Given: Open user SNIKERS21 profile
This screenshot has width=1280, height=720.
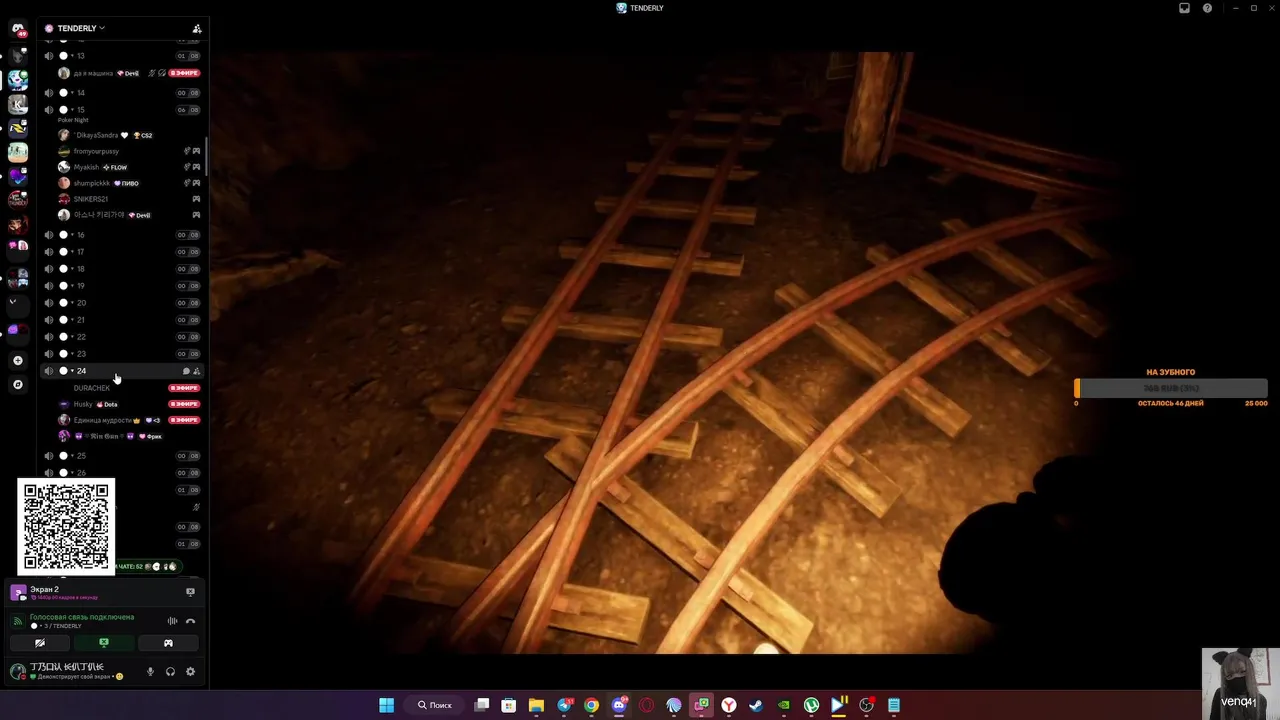Looking at the screenshot, I should click(130, 199).
